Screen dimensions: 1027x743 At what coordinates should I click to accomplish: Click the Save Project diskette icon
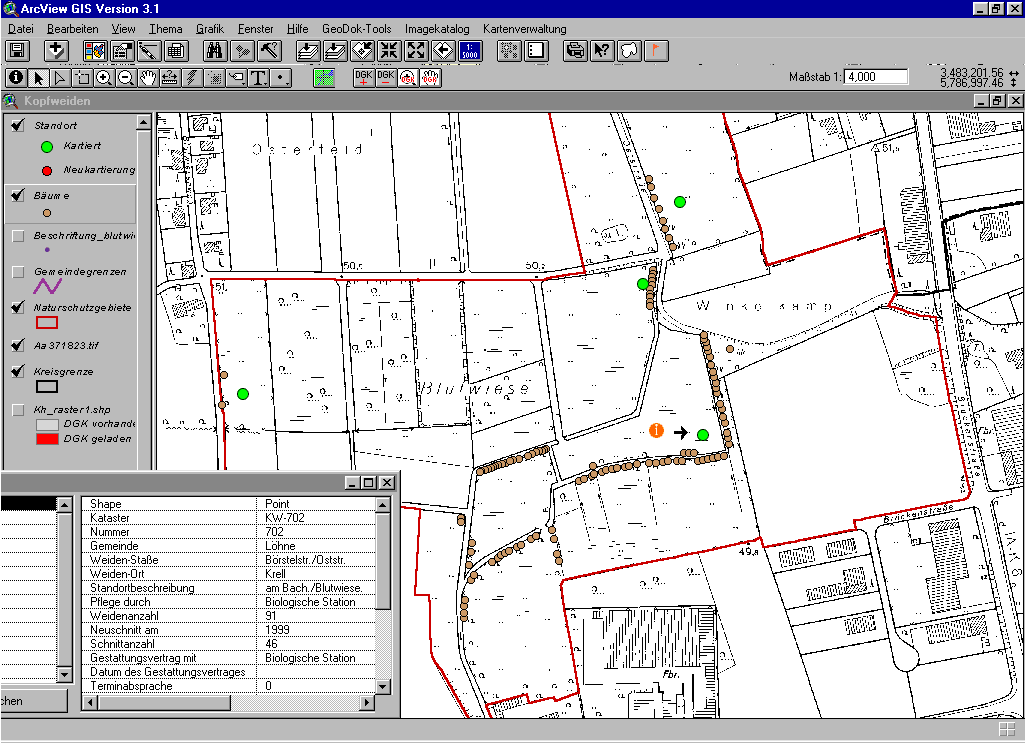17,51
